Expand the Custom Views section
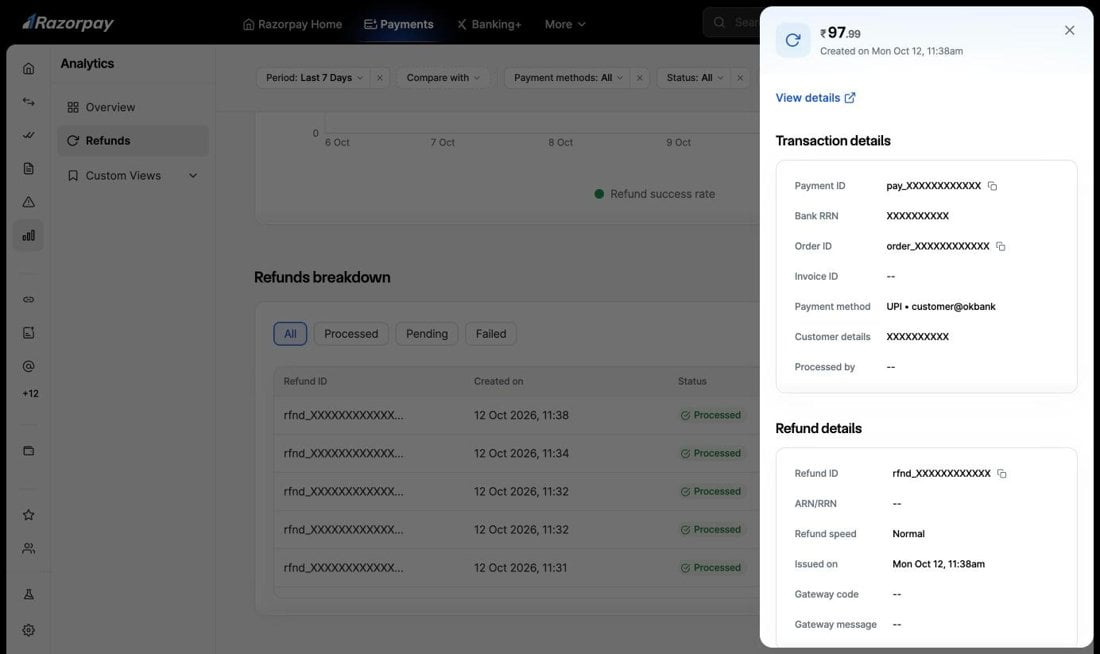1100x654 pixels. coord(133,175)
